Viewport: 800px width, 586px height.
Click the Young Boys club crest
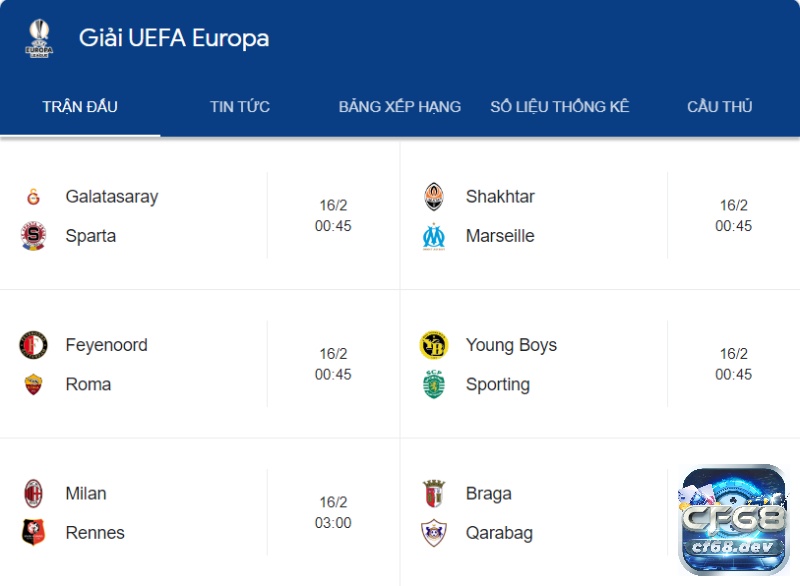[x=434, y=345]
